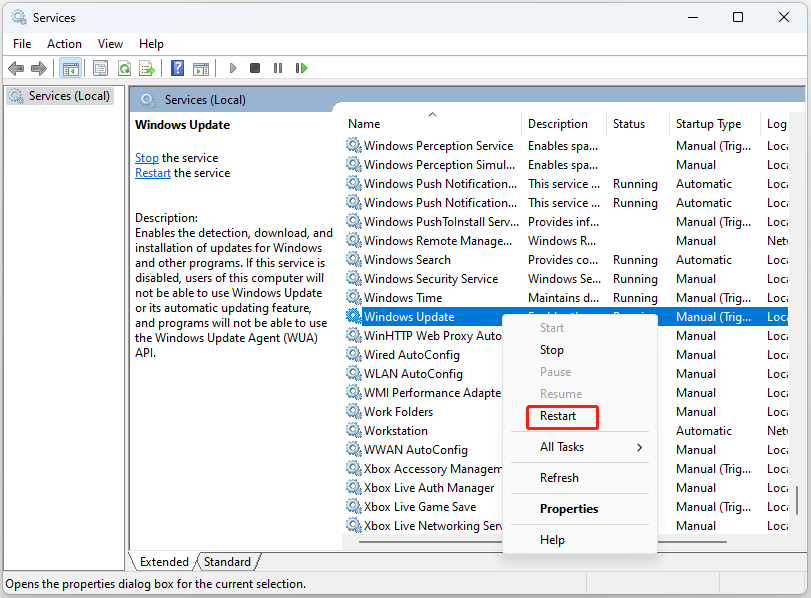
Task: Open the Properties icon on the toolbar
Action: (x=100, y=67)
